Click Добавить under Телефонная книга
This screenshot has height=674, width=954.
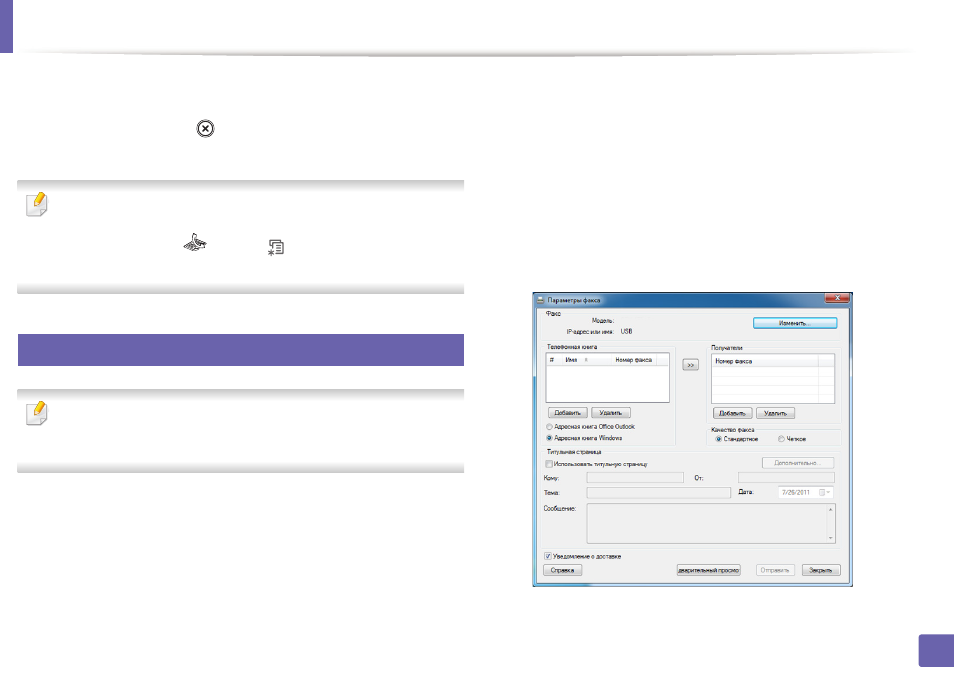point(567,412)
